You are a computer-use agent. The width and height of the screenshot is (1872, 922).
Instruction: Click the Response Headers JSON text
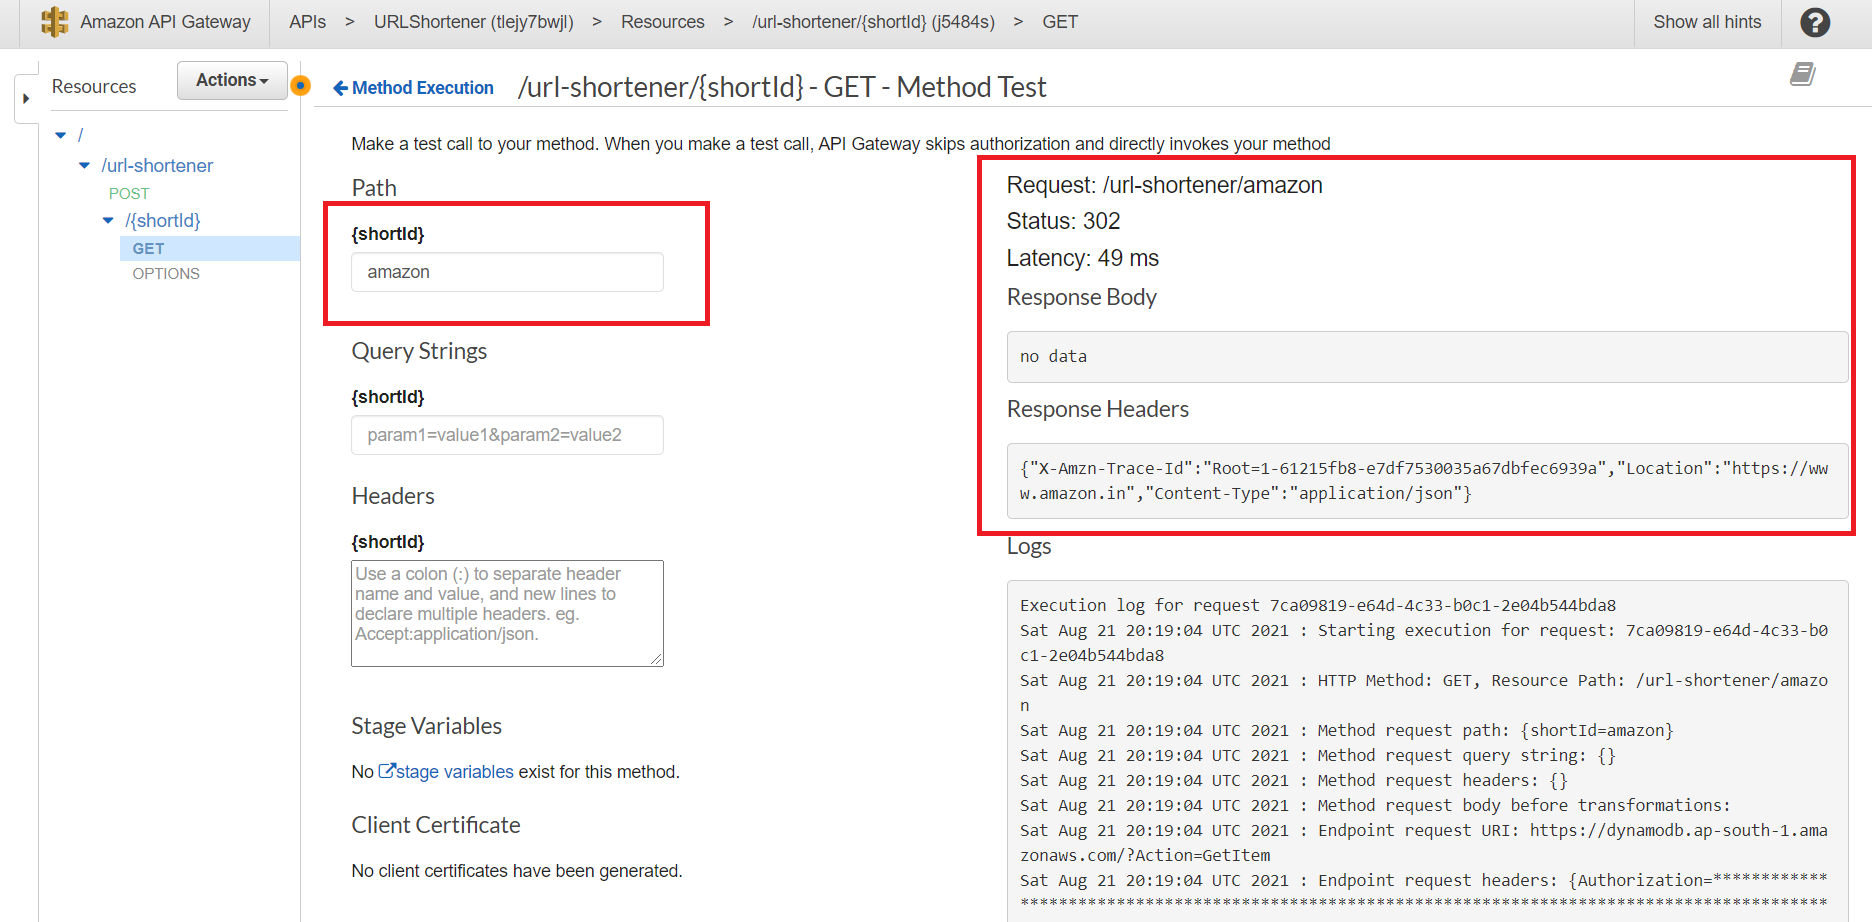(x=1424, y=481)
